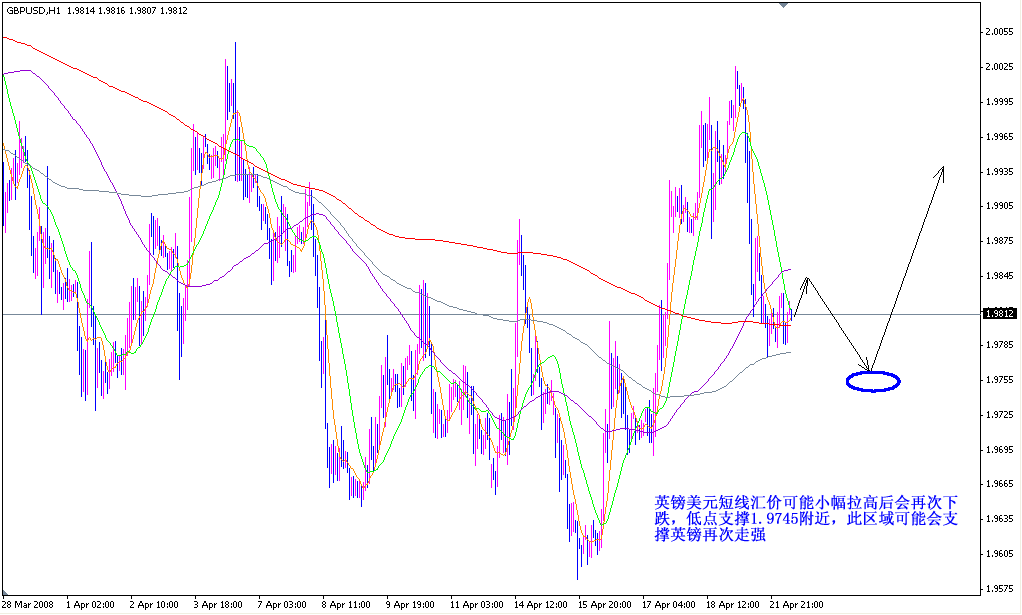
Task: Click the current price tag 1.9812
Action: pyautogui.click(x=997, y=312)
